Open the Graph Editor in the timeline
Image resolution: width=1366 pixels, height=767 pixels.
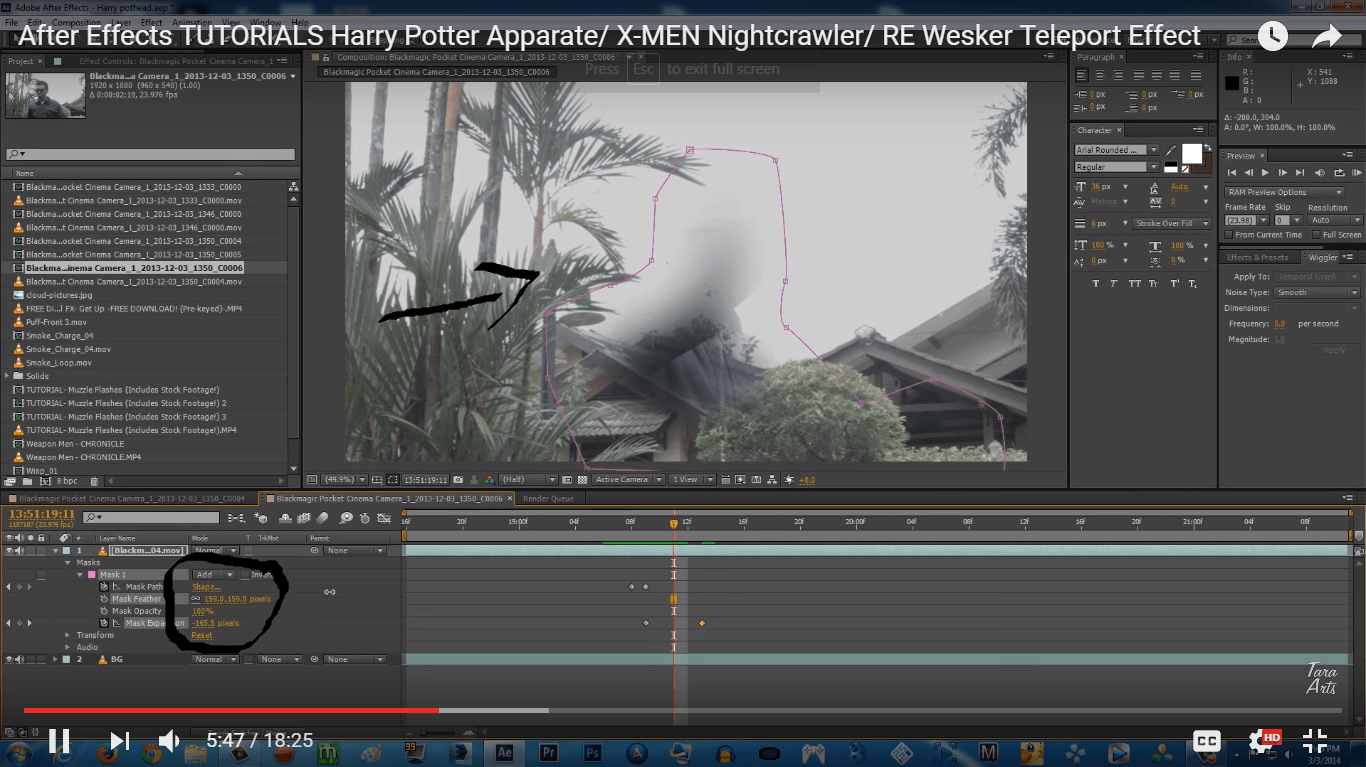click(x=385, y=517)
